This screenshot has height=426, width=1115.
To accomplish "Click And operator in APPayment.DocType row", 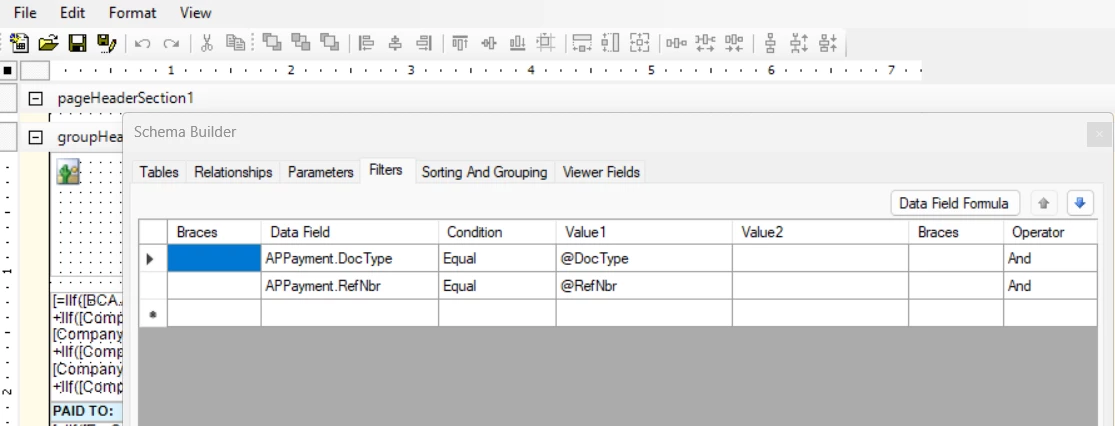I will [1050, 259].
